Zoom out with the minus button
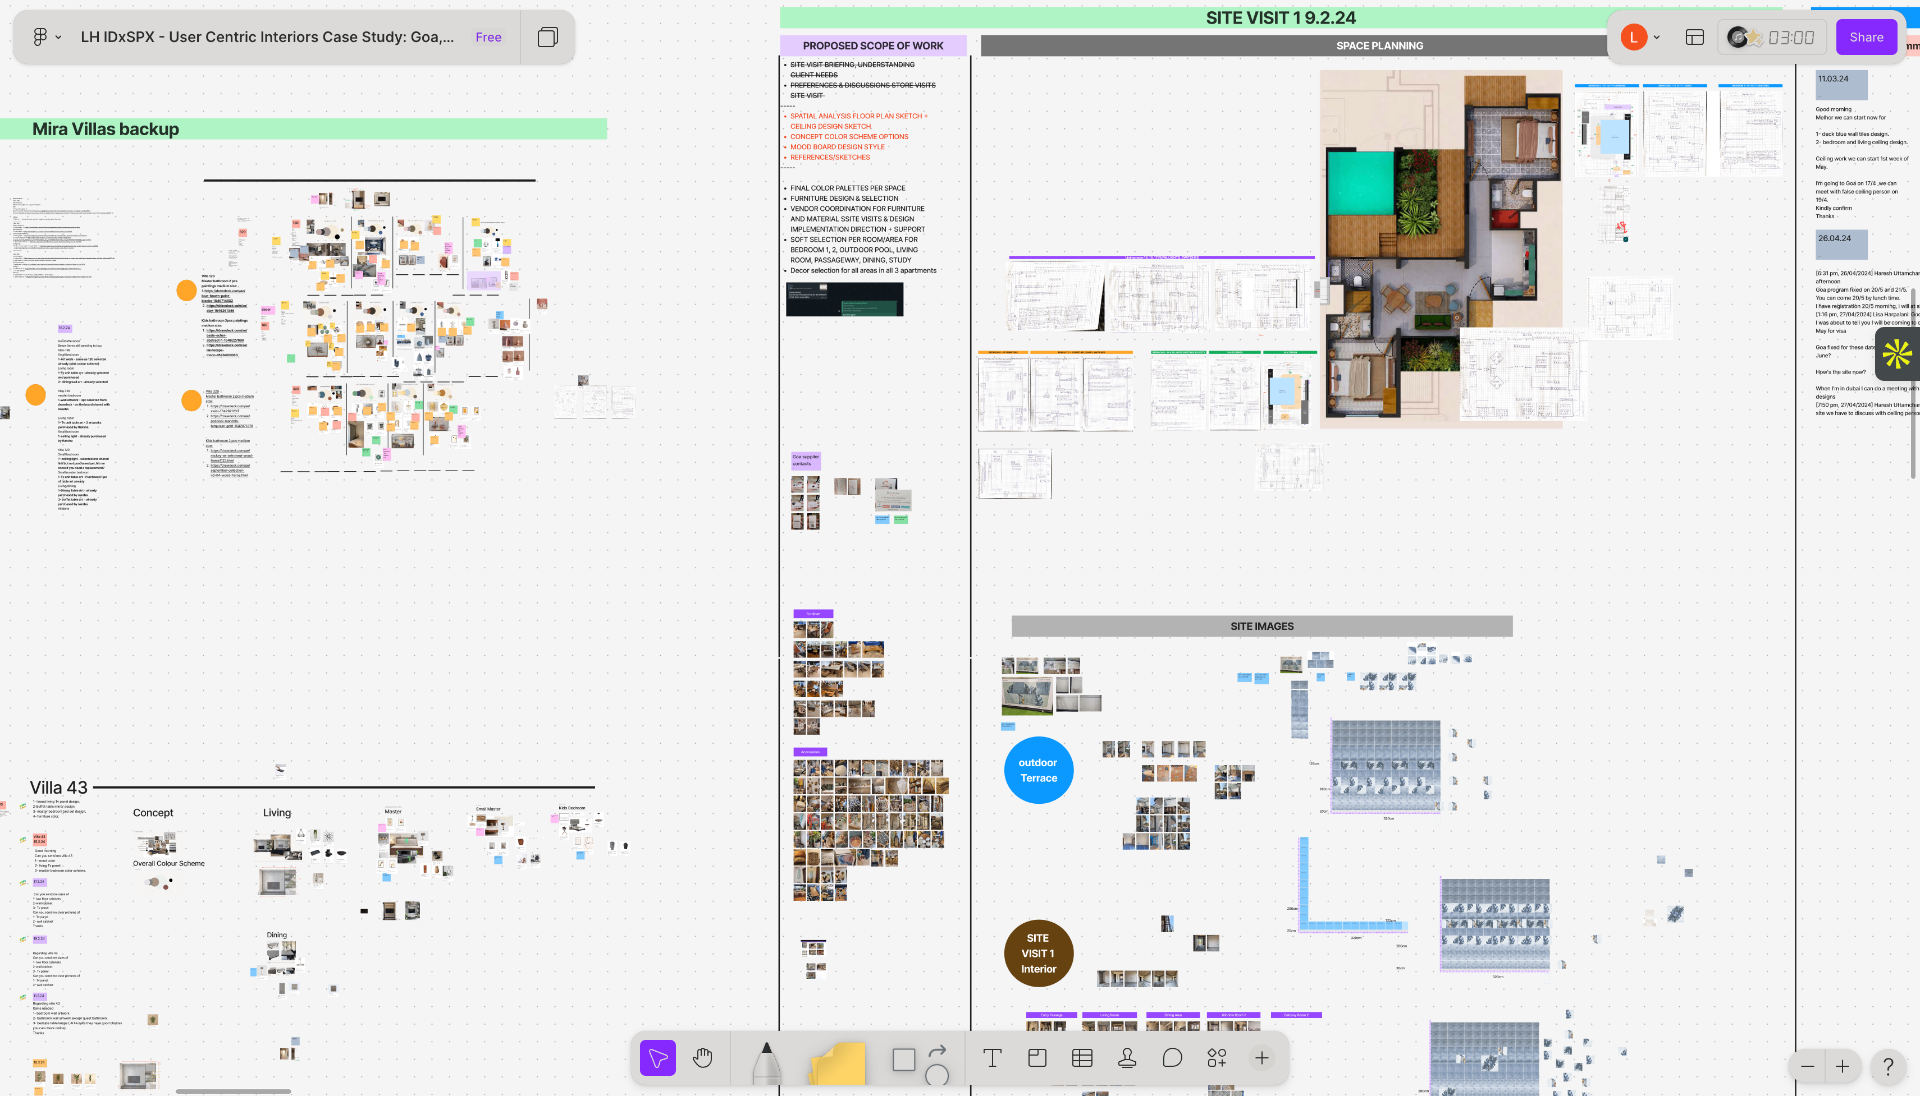This screenshot has width=1920, height=1096. 1807,1066
